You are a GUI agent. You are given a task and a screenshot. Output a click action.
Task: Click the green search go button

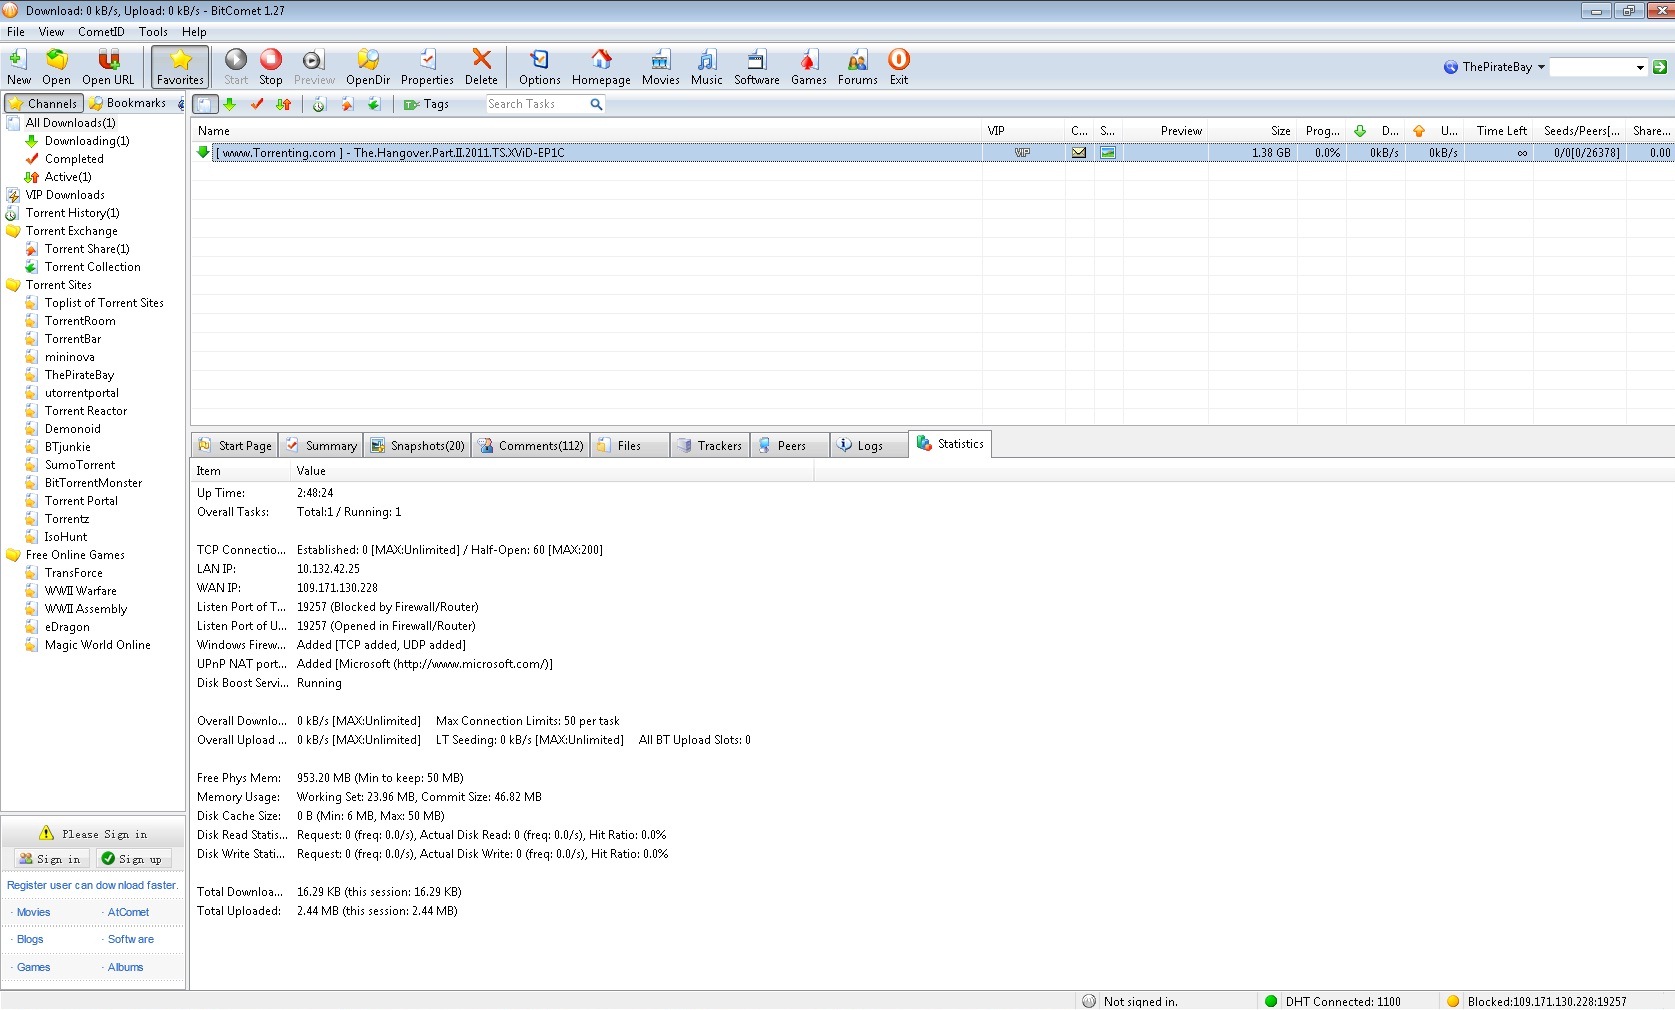[x=1660, y=67]
